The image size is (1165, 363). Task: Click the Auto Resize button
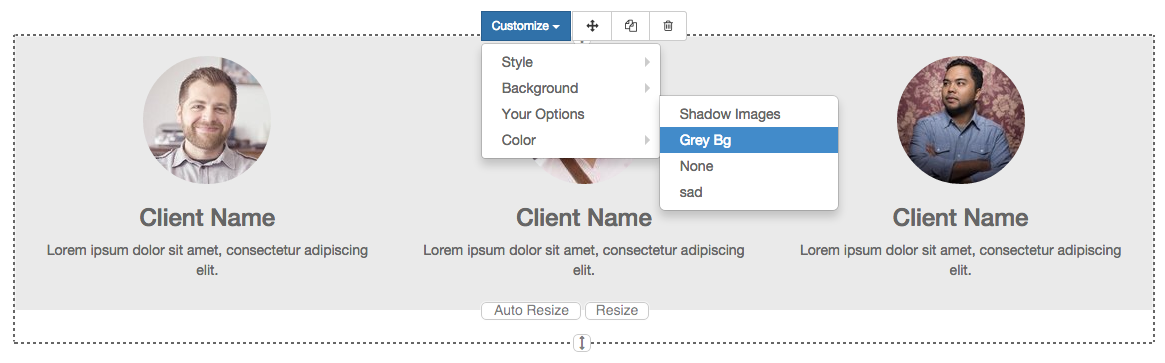(531, 310)
